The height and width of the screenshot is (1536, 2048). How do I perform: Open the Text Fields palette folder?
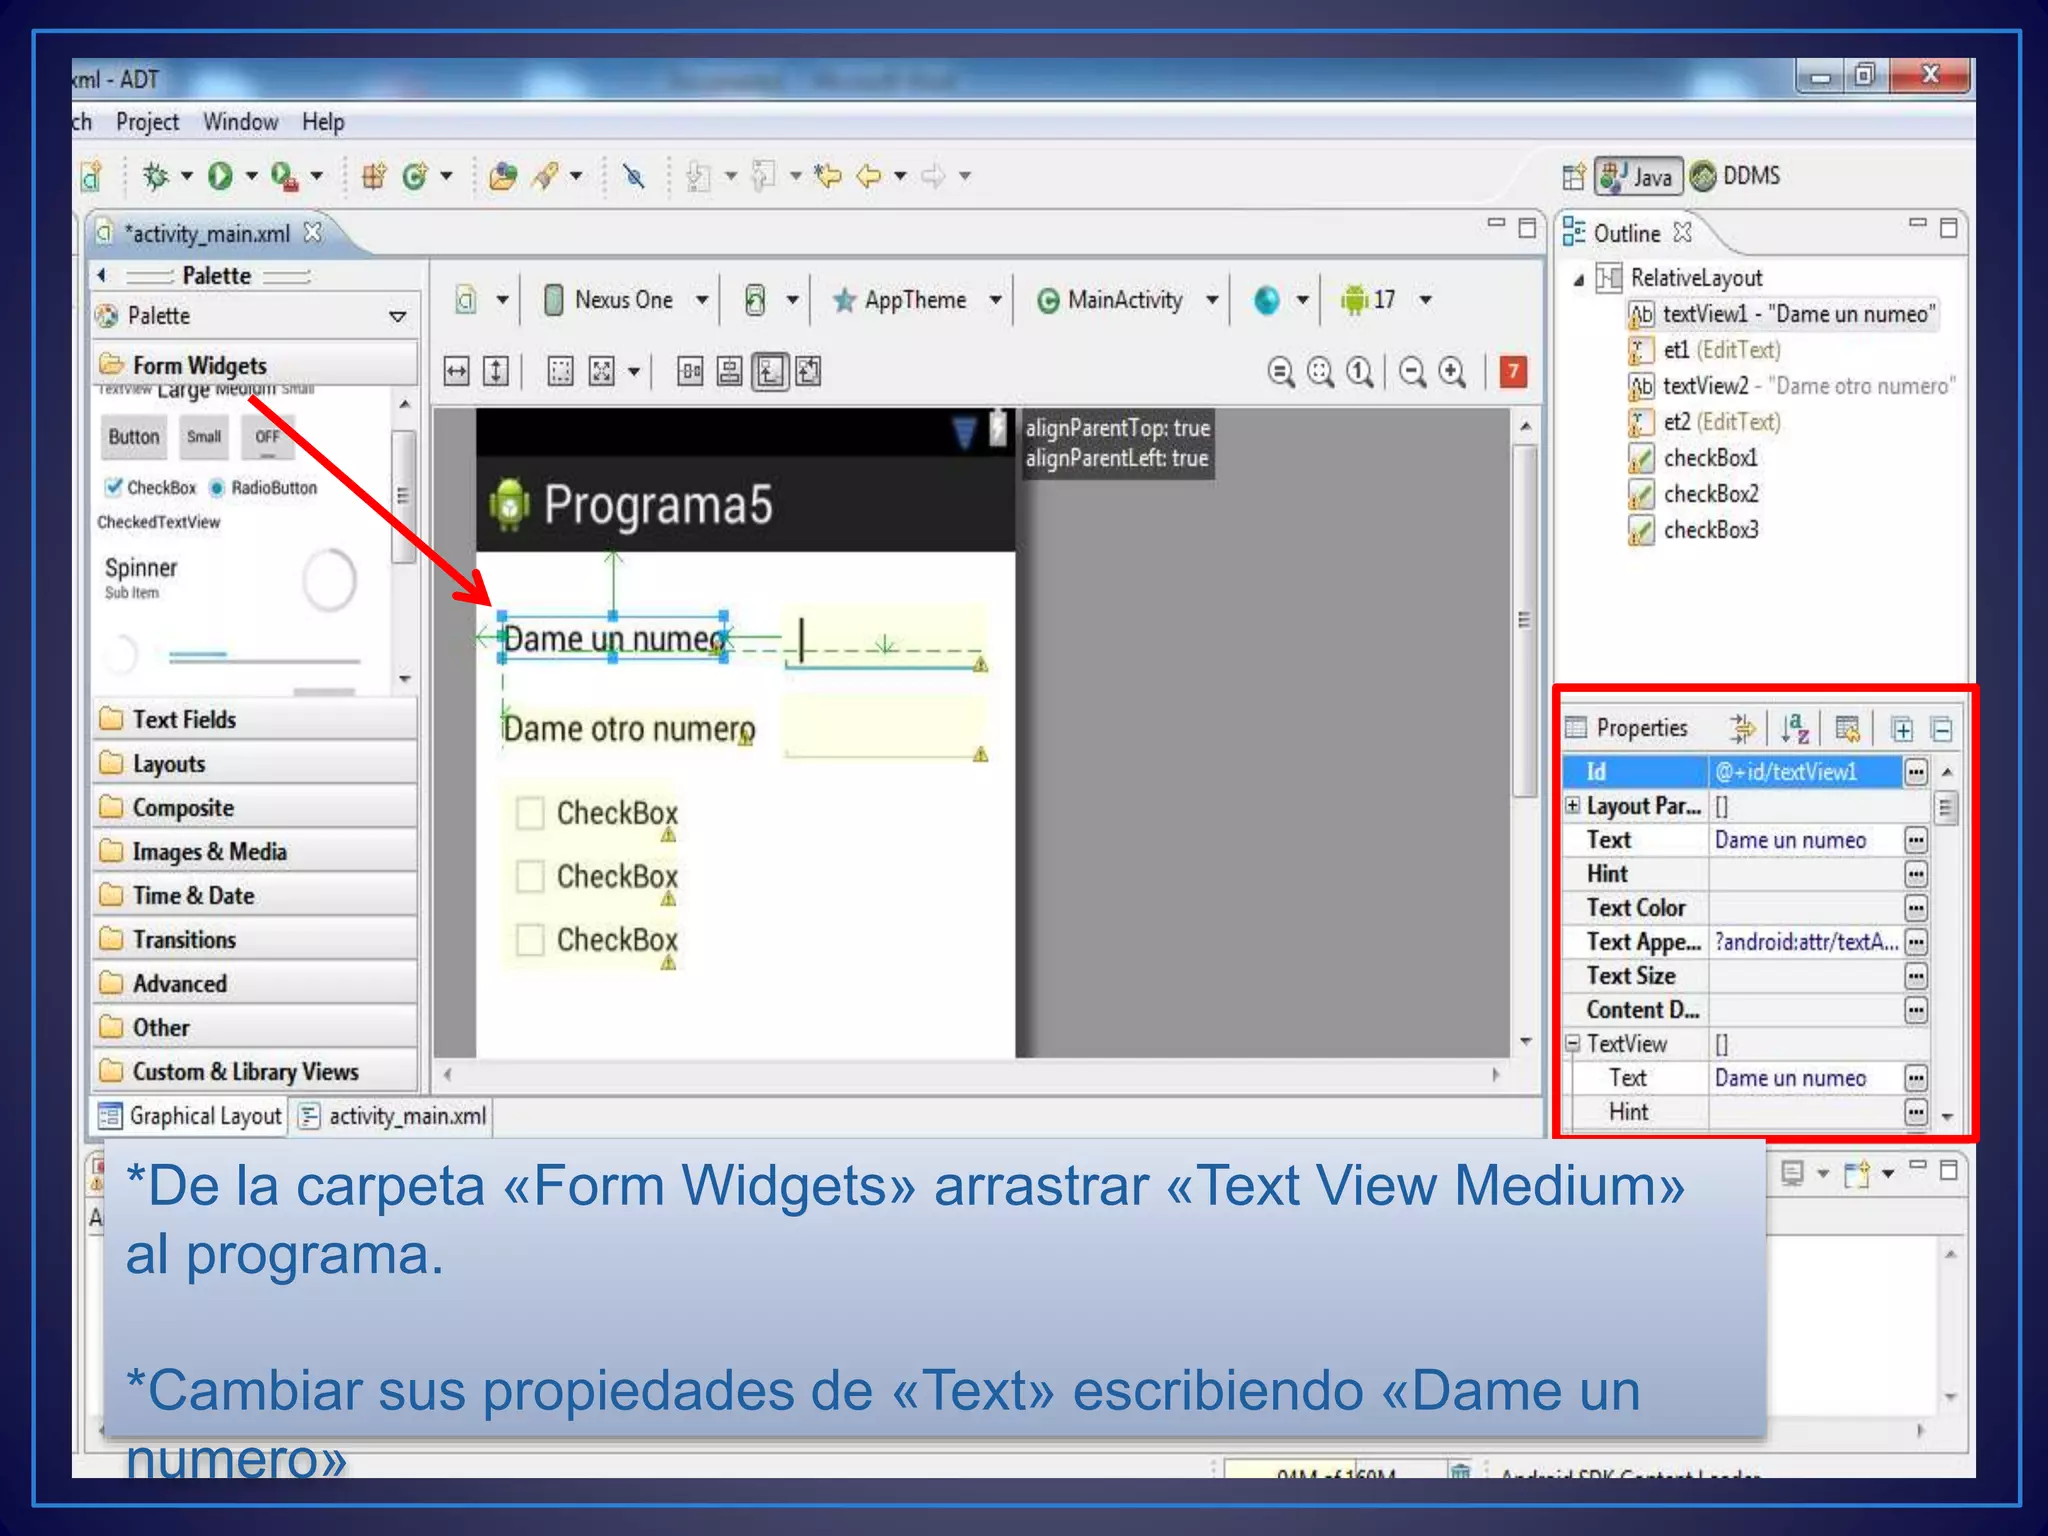click(255, 719)
